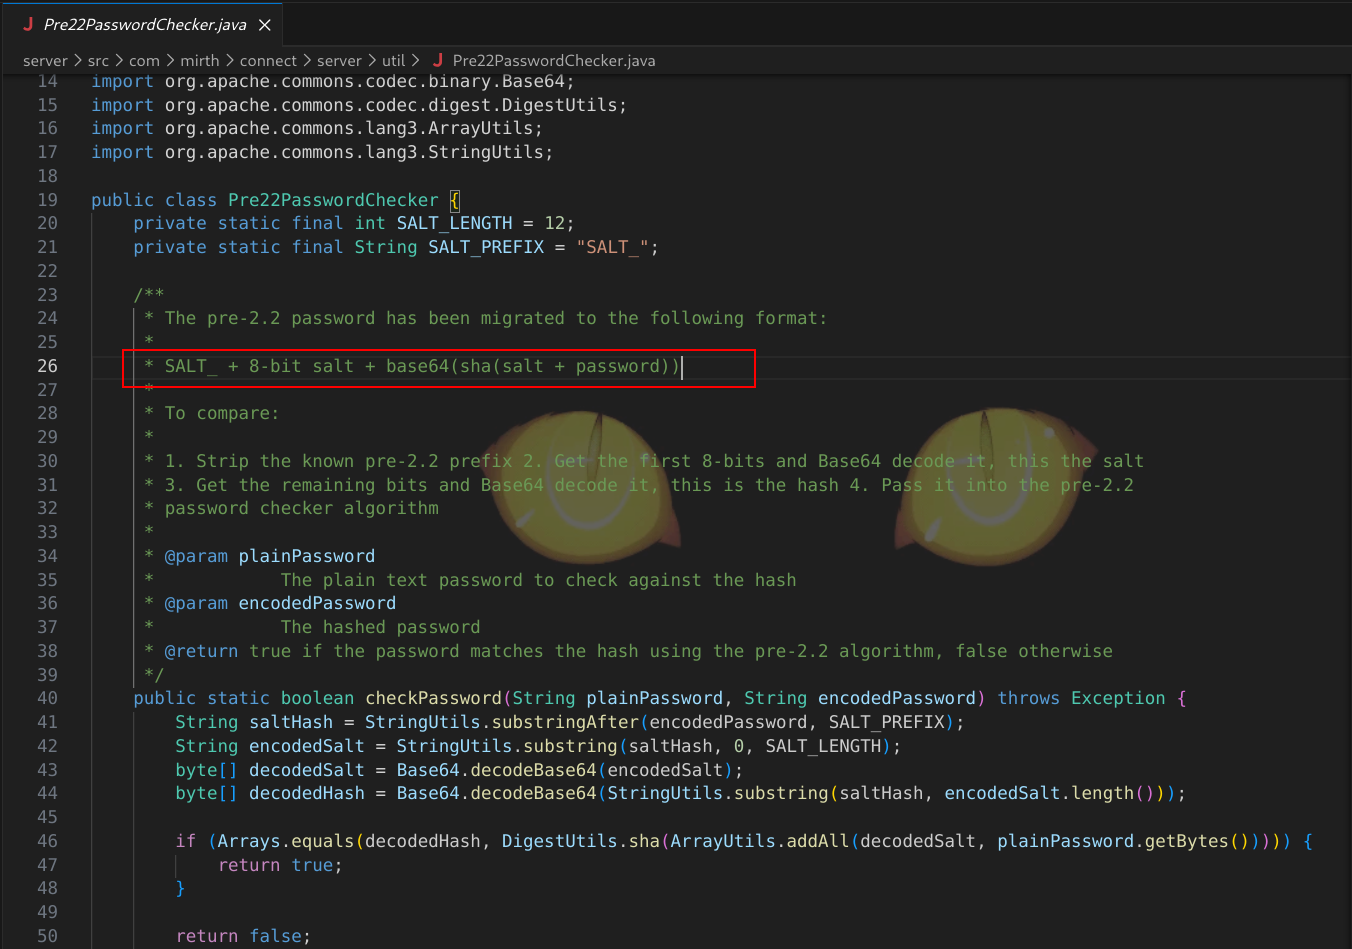This screenshot has height=949, width=1352.
Task: Open the com breadcrumb segment
Action: [144, 61]
